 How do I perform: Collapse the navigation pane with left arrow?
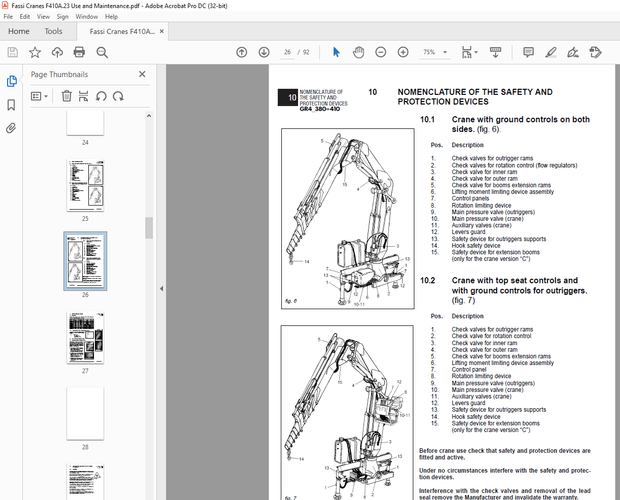pyautogui.click(x=162, y=289)
